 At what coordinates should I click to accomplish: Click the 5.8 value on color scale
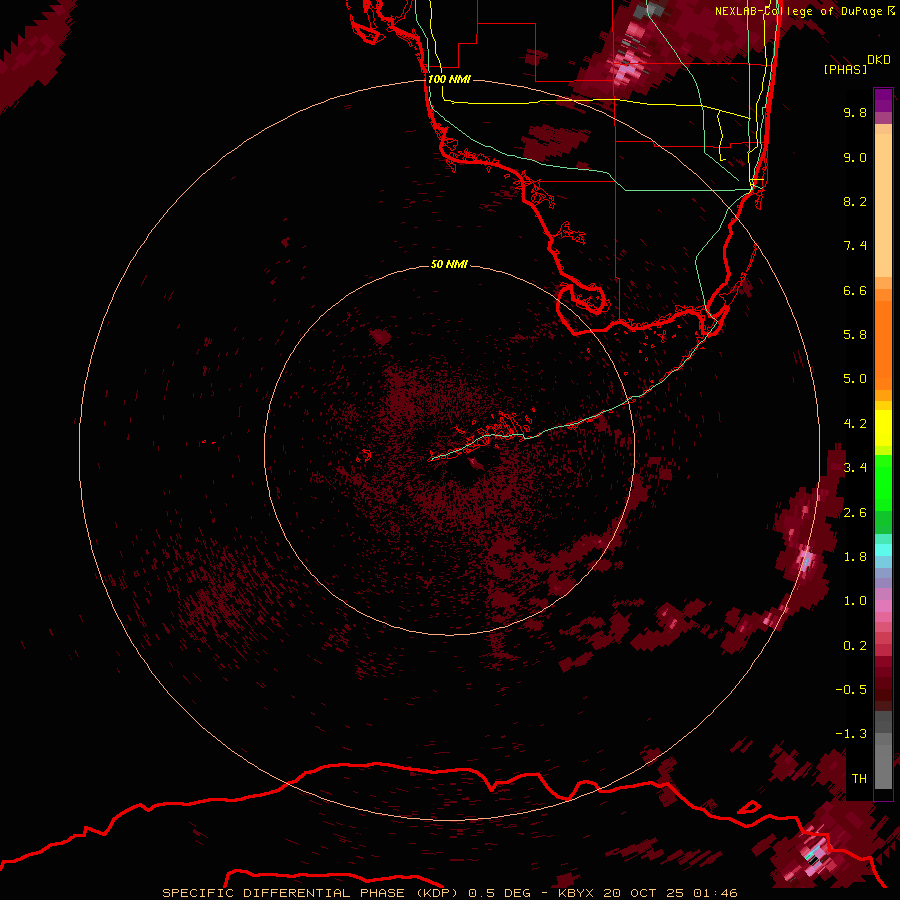coord(855,335)
